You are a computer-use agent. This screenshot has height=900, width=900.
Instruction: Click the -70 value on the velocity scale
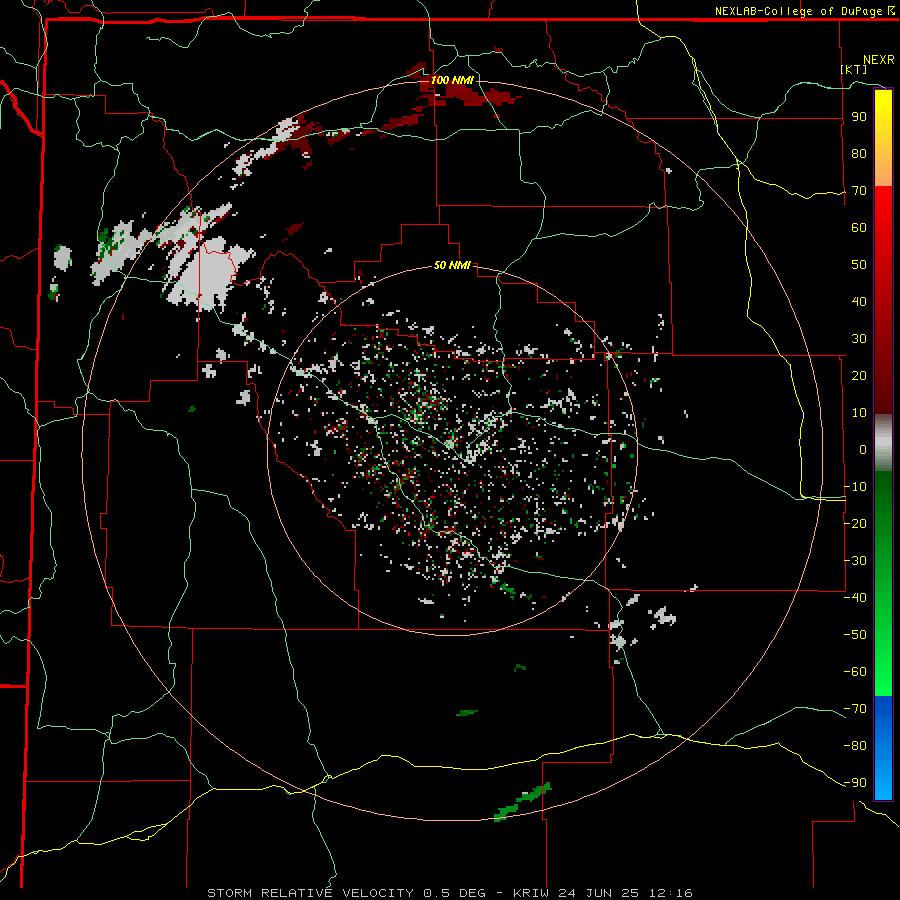(855, 708)
